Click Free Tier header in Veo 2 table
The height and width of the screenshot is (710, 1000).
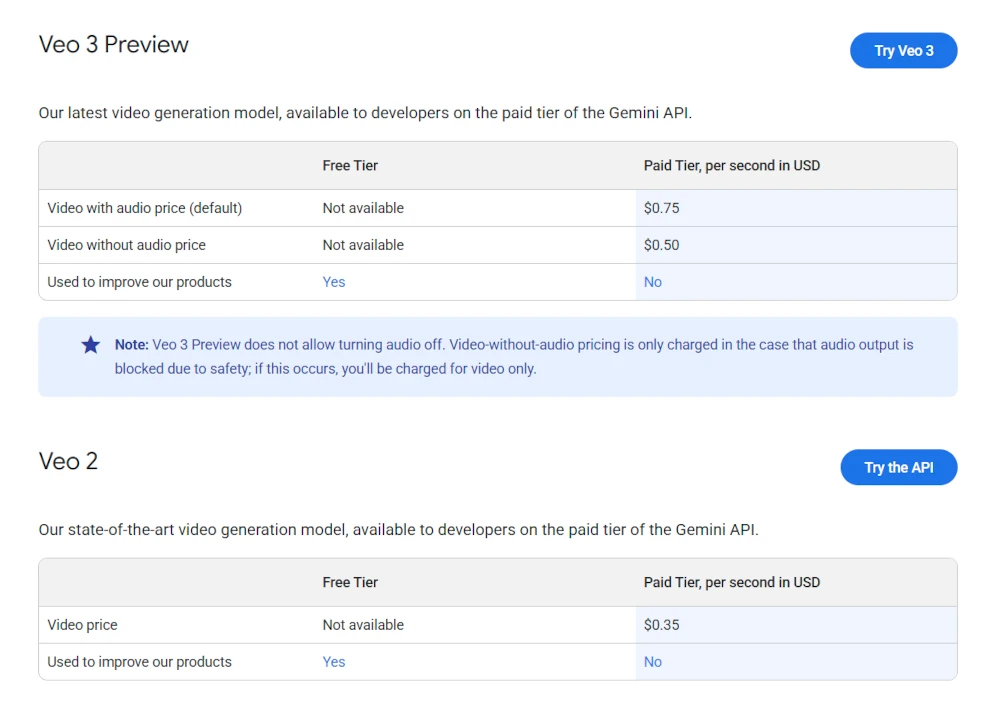tap(350, 582)
